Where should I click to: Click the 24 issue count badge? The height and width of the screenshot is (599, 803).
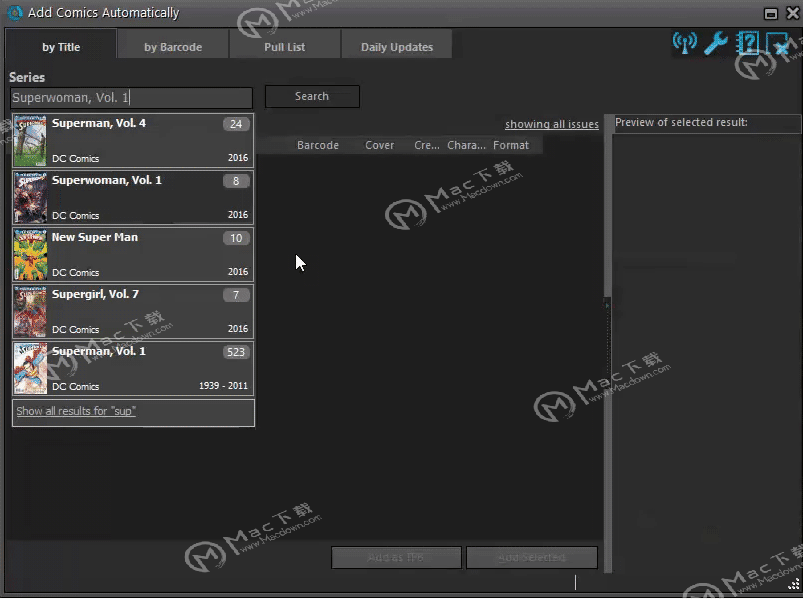click(236, 124)
